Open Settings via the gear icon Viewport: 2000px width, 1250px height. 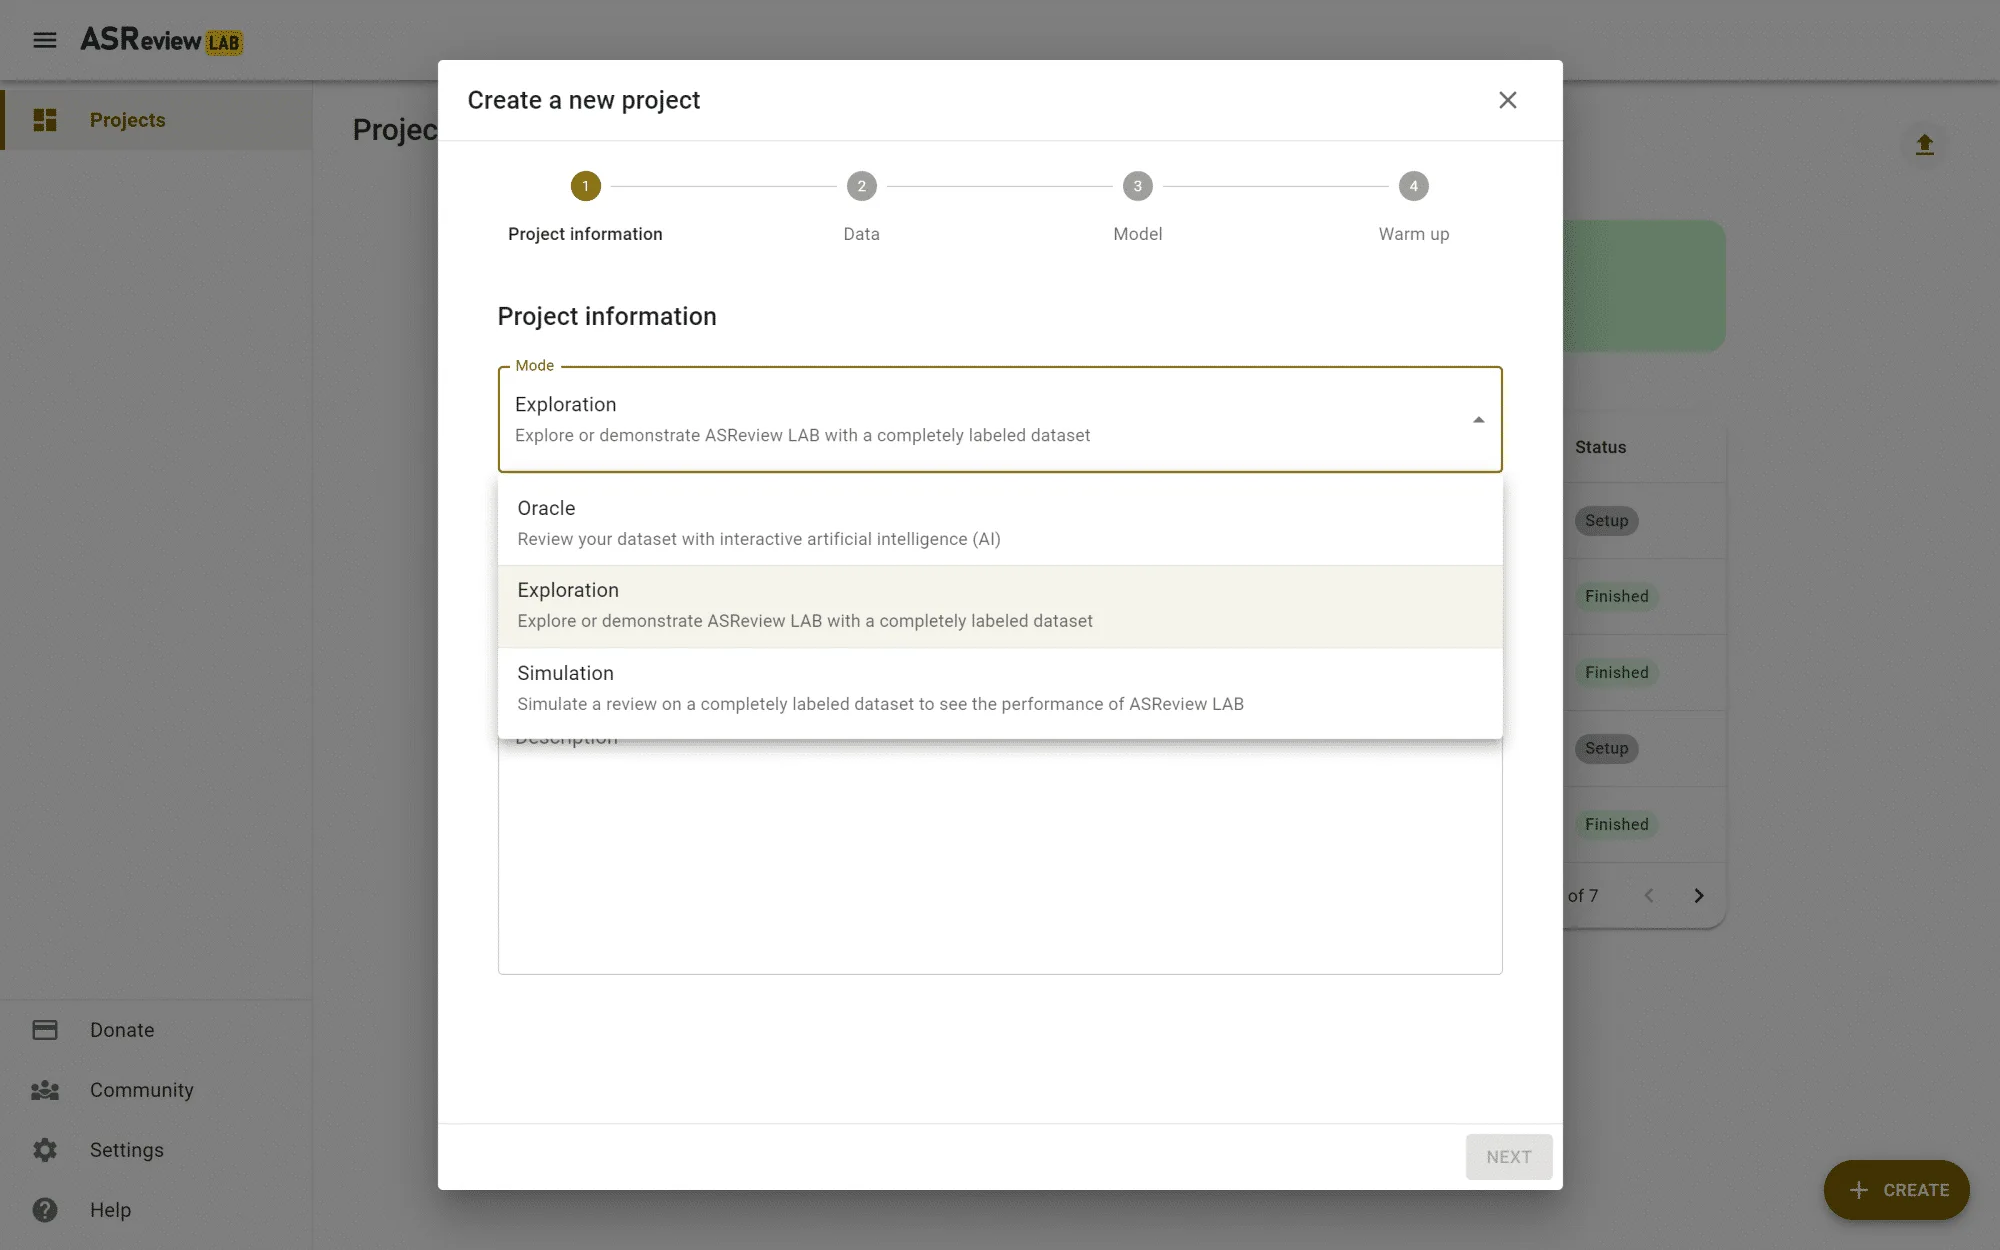click(45, 1150)
